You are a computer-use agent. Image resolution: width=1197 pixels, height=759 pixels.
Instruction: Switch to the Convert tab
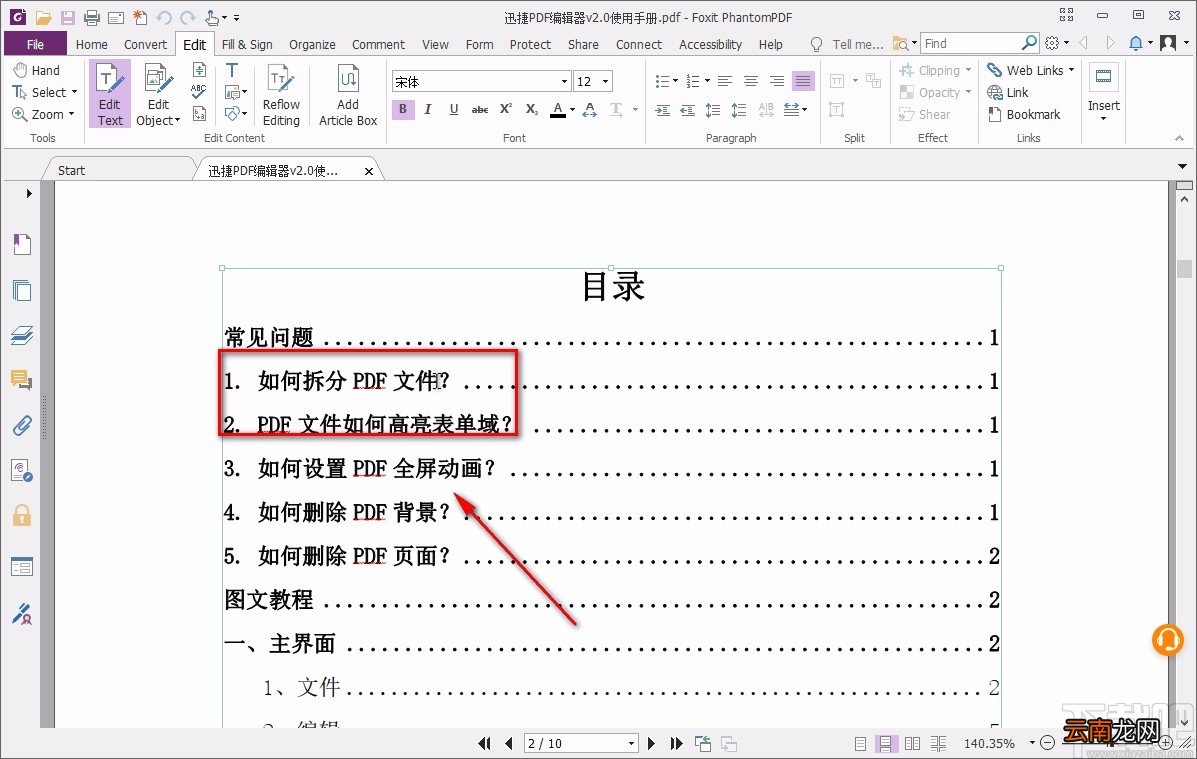pos(145,44)
